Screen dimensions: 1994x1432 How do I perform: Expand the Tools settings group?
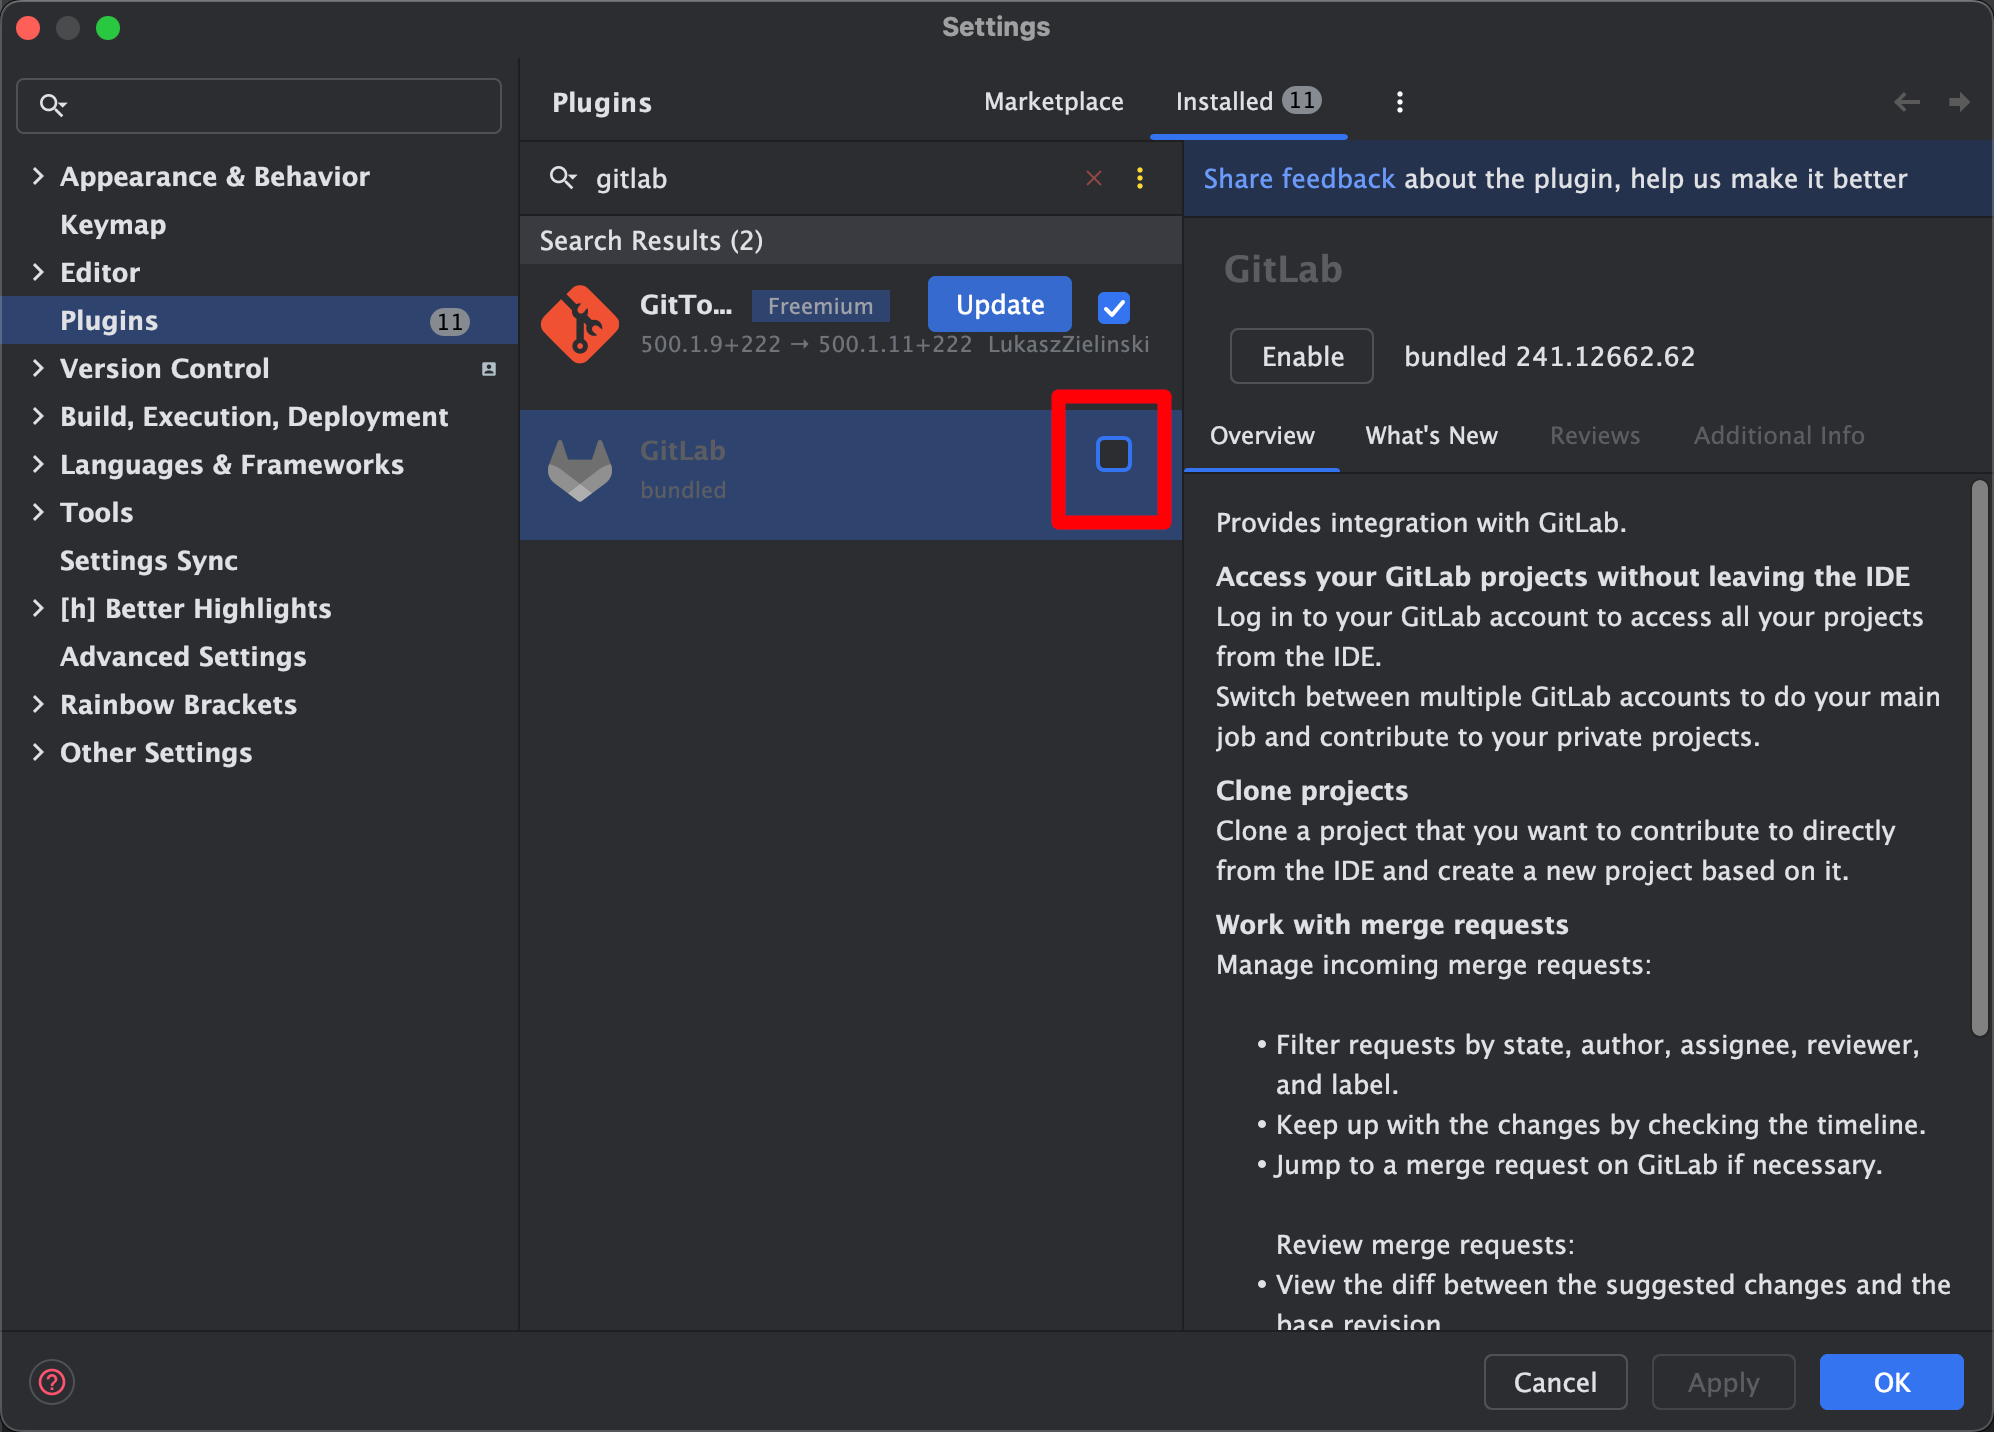(x=38, y=513)
